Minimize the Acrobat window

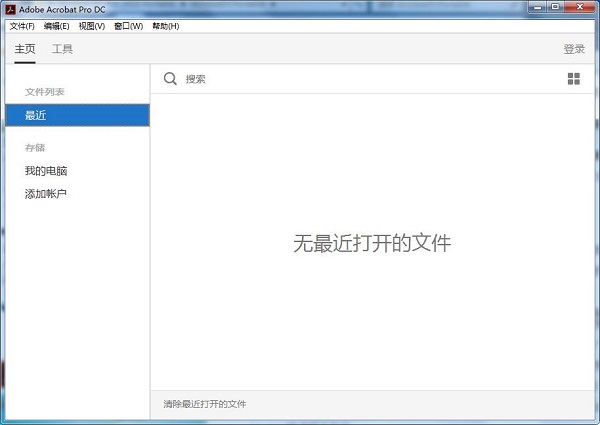coord(538,7)
